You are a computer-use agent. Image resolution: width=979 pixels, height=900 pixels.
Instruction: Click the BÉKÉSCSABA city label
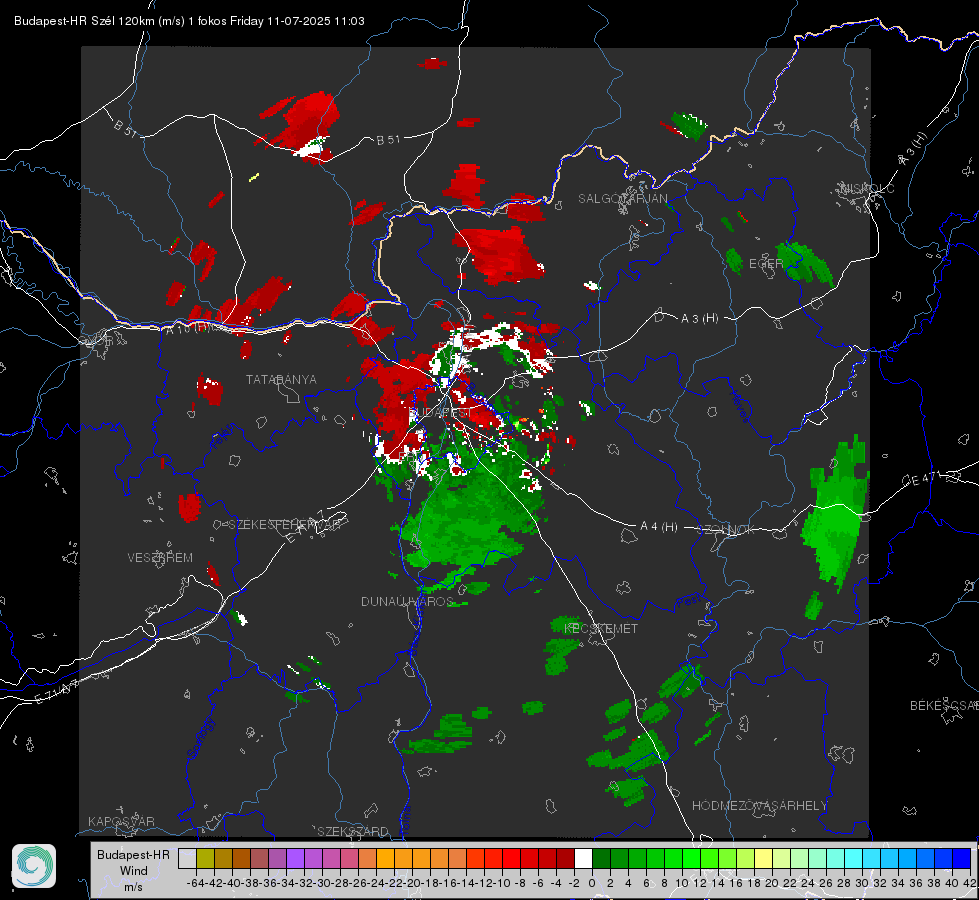[x=944, y=705]
